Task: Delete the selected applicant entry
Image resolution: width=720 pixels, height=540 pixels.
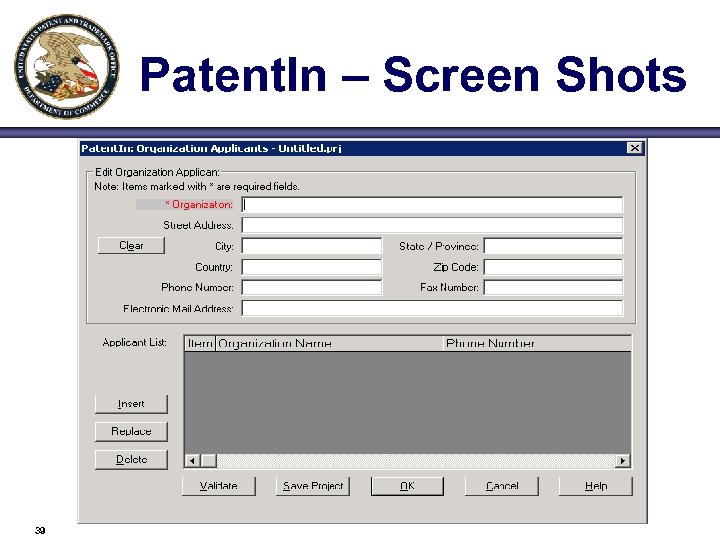Action: [131, 460]
